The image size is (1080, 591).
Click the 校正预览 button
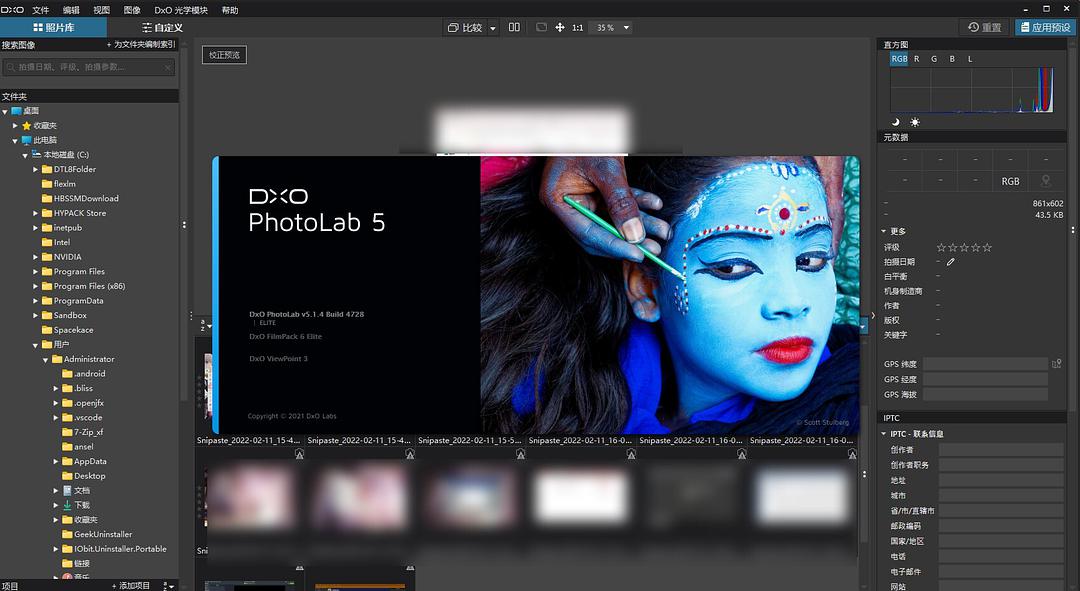pyautogui.click(x=225, y=55)
